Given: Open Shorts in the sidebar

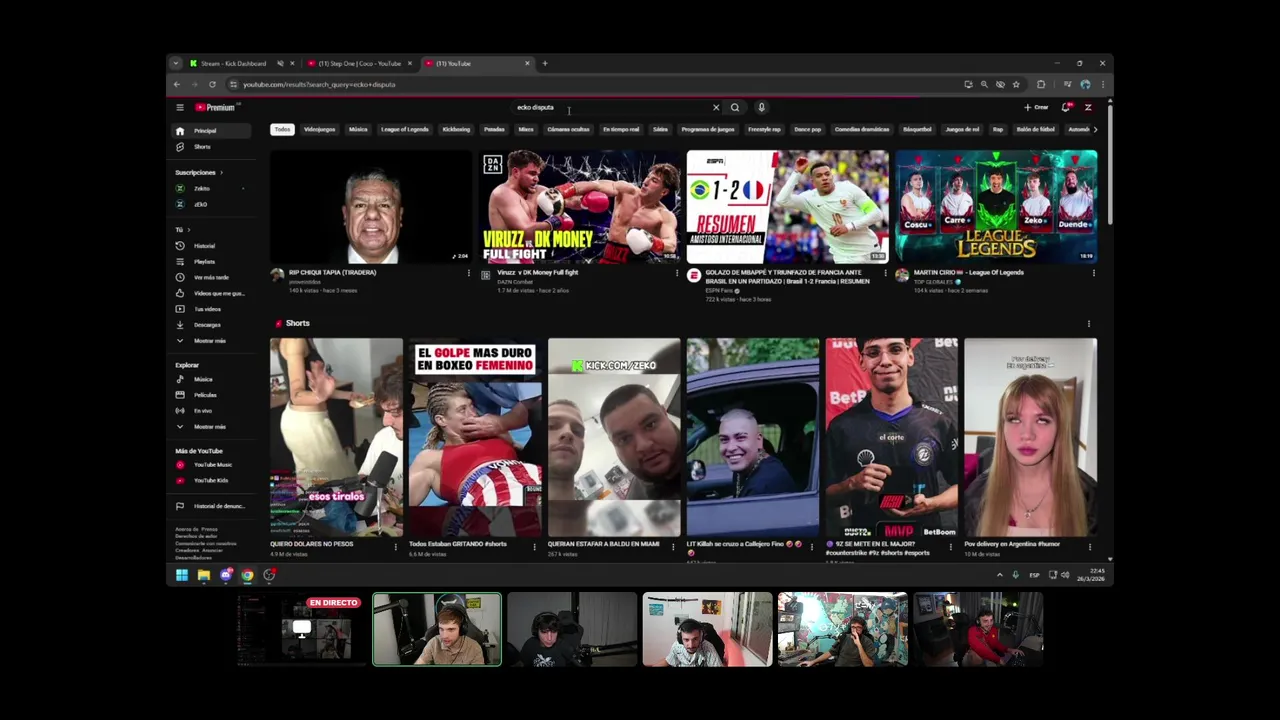Looking at the screenshot, I should coord(212,147).
